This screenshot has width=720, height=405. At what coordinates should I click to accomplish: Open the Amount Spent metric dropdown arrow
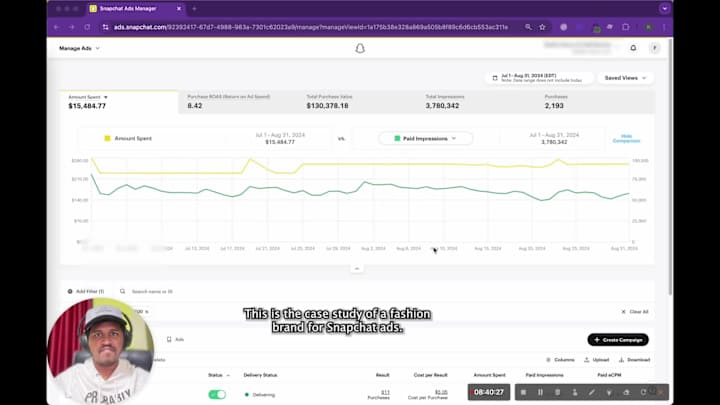pos(106,97)
